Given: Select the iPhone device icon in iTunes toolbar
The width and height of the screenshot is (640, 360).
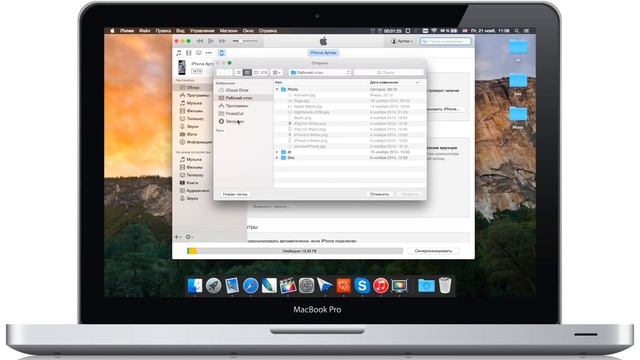Looking at the screenshot, I should point(222,53).
